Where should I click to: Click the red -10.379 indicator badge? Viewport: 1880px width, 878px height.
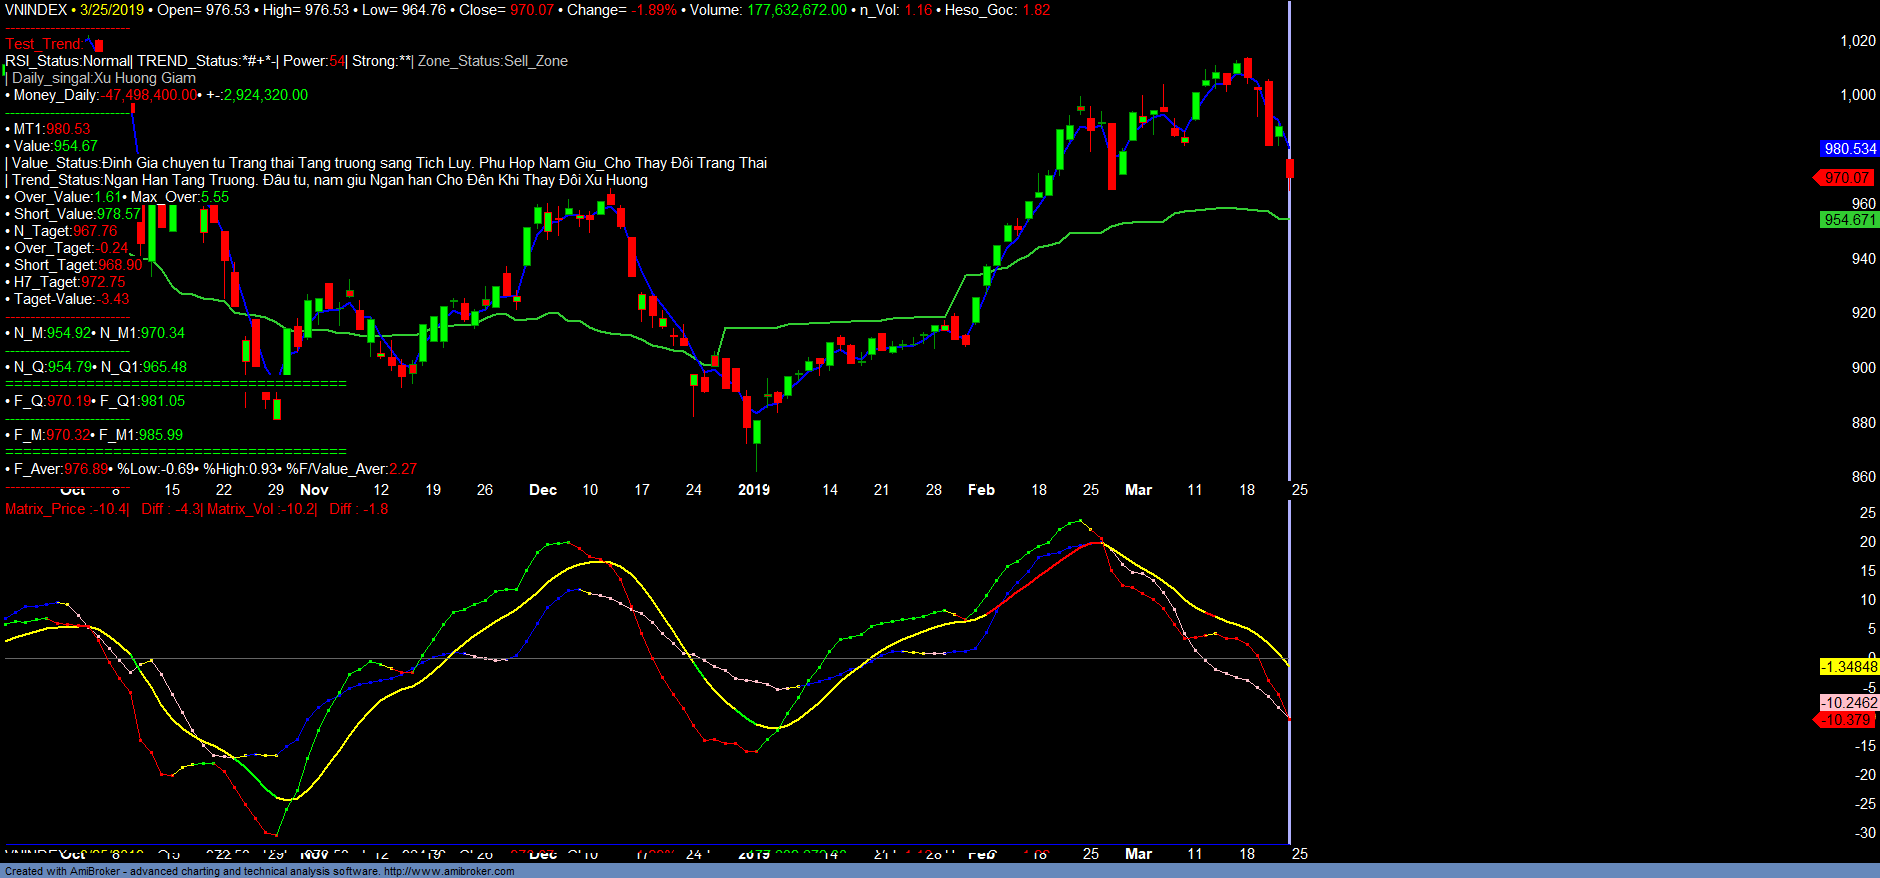(1846, 720)
